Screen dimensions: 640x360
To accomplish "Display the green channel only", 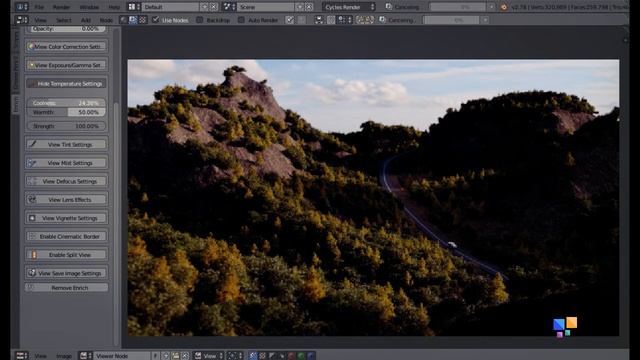I will pyautogui.click(x=301, y=356).
